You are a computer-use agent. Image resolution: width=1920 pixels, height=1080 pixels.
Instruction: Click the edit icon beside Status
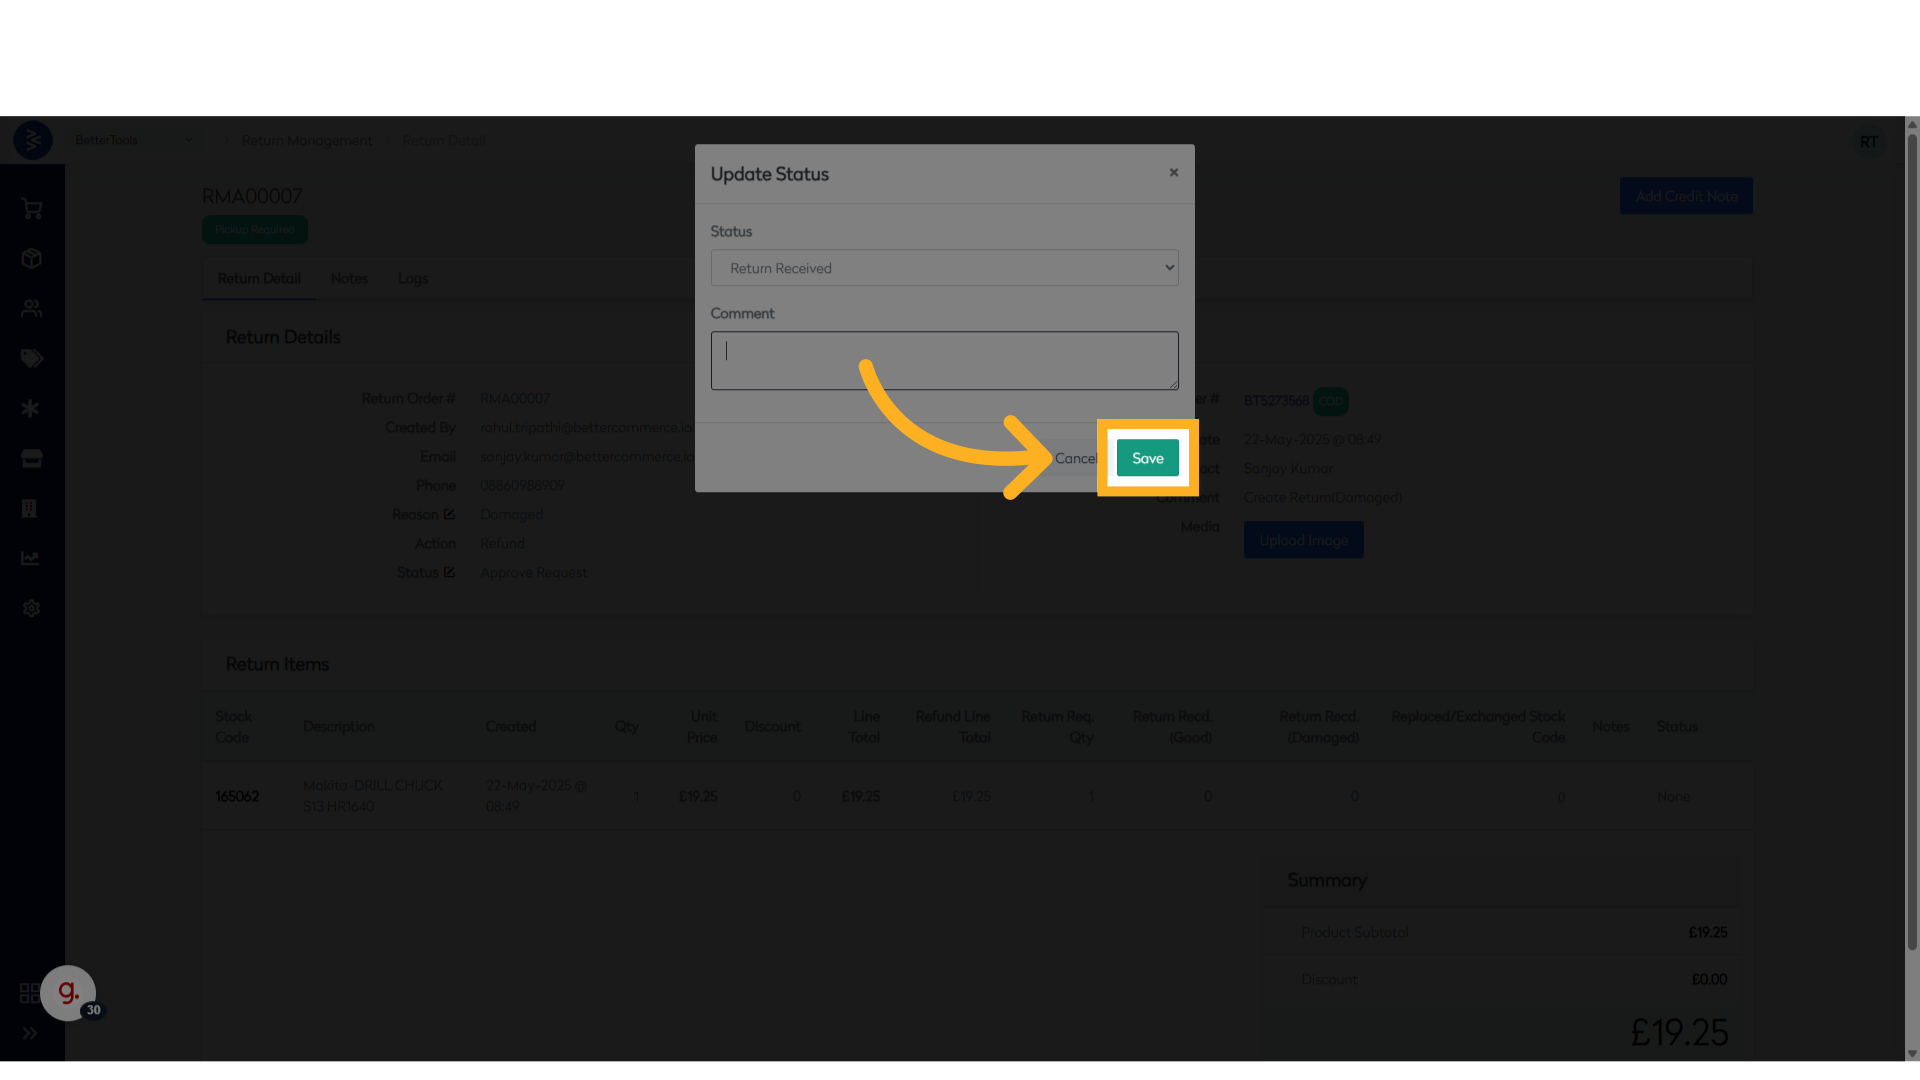[x=449, y=572]
